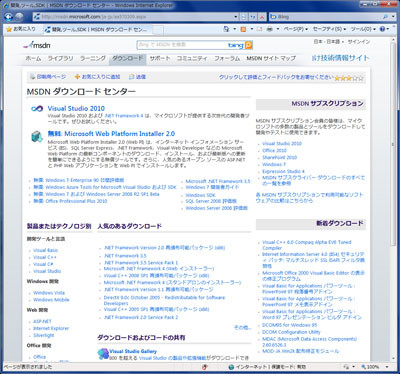Viewport: 400px width, 374px height.
Task: Open the Silverlight link
Action: tap(44, 335)
